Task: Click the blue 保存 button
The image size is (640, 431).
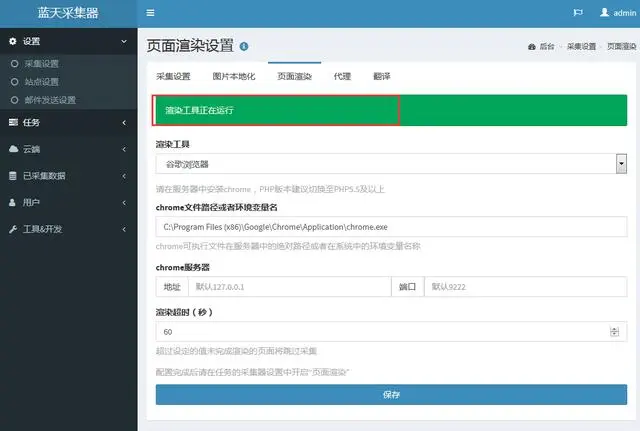Action: coord(391,395)
